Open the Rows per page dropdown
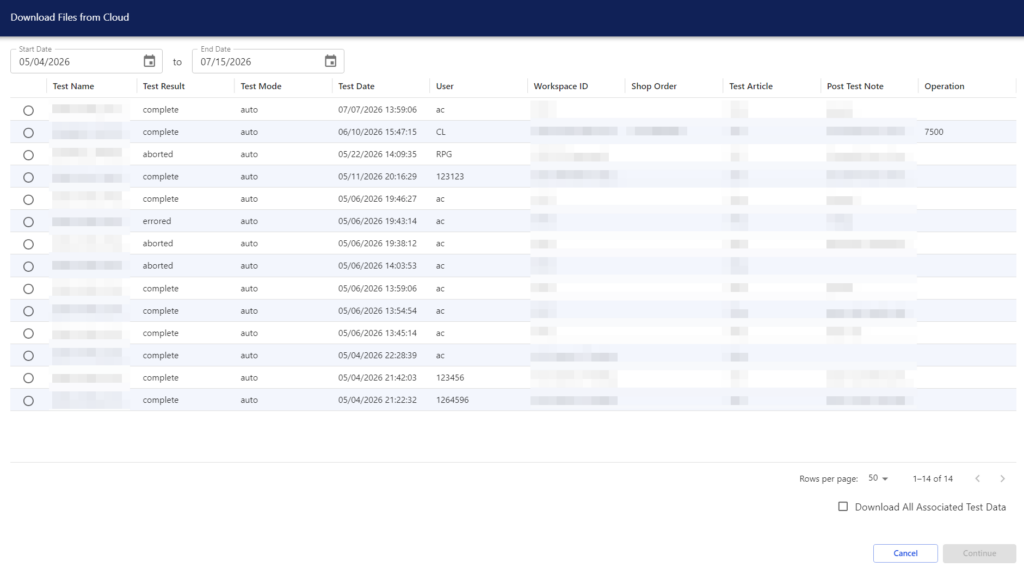Screen dimensions: 1024x567 pos(878,478)
